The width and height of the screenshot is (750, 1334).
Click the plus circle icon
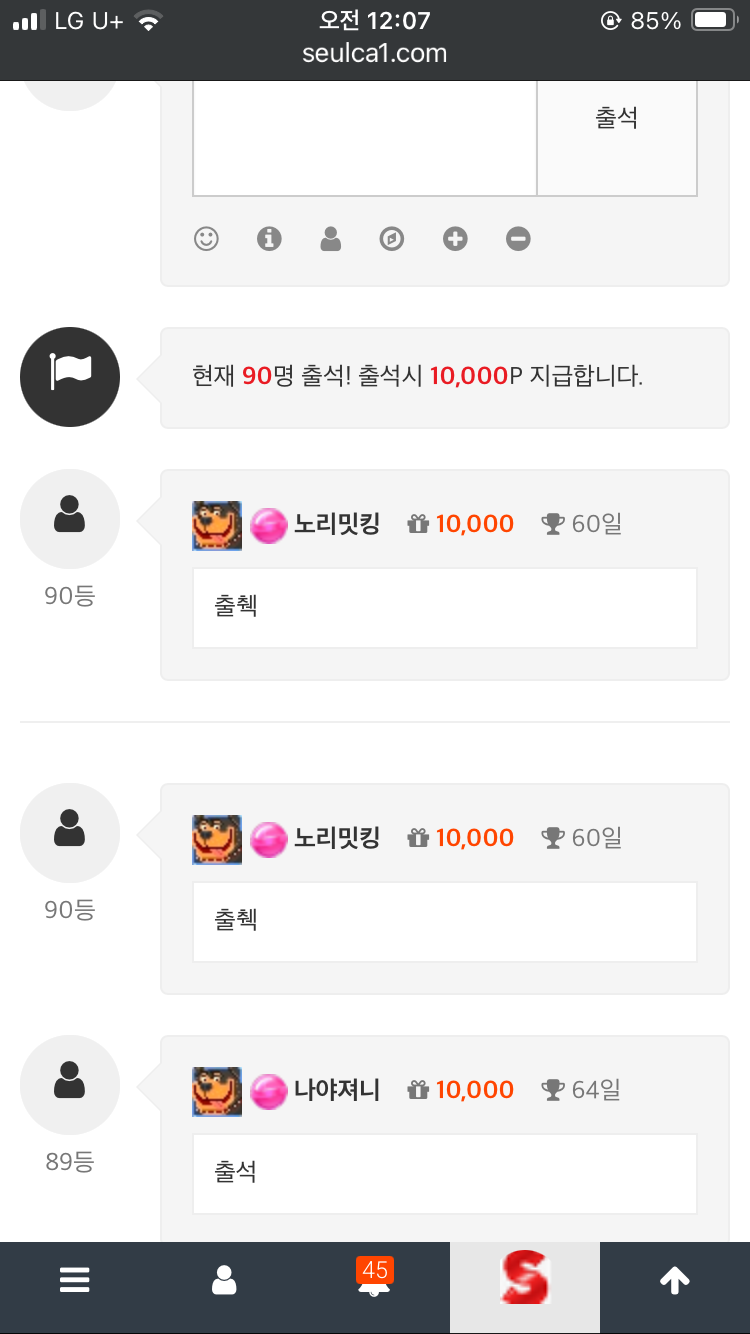click(x=455, y=239)
